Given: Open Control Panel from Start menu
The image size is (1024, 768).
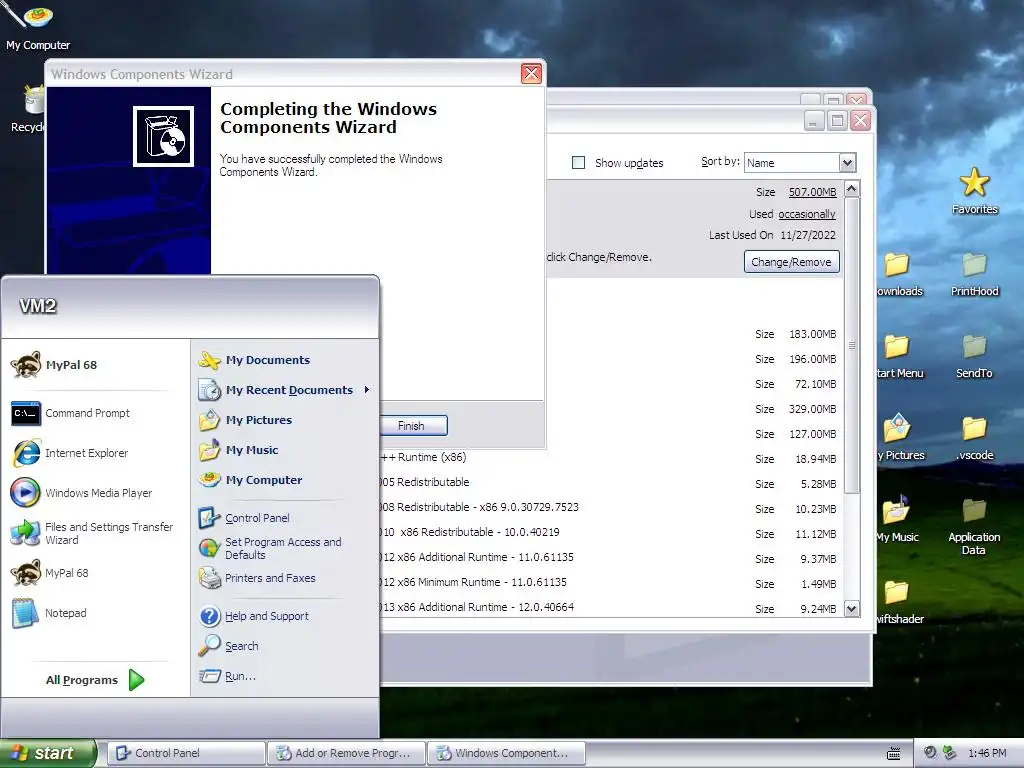Looking at the screenshot, I should point(245,518).
